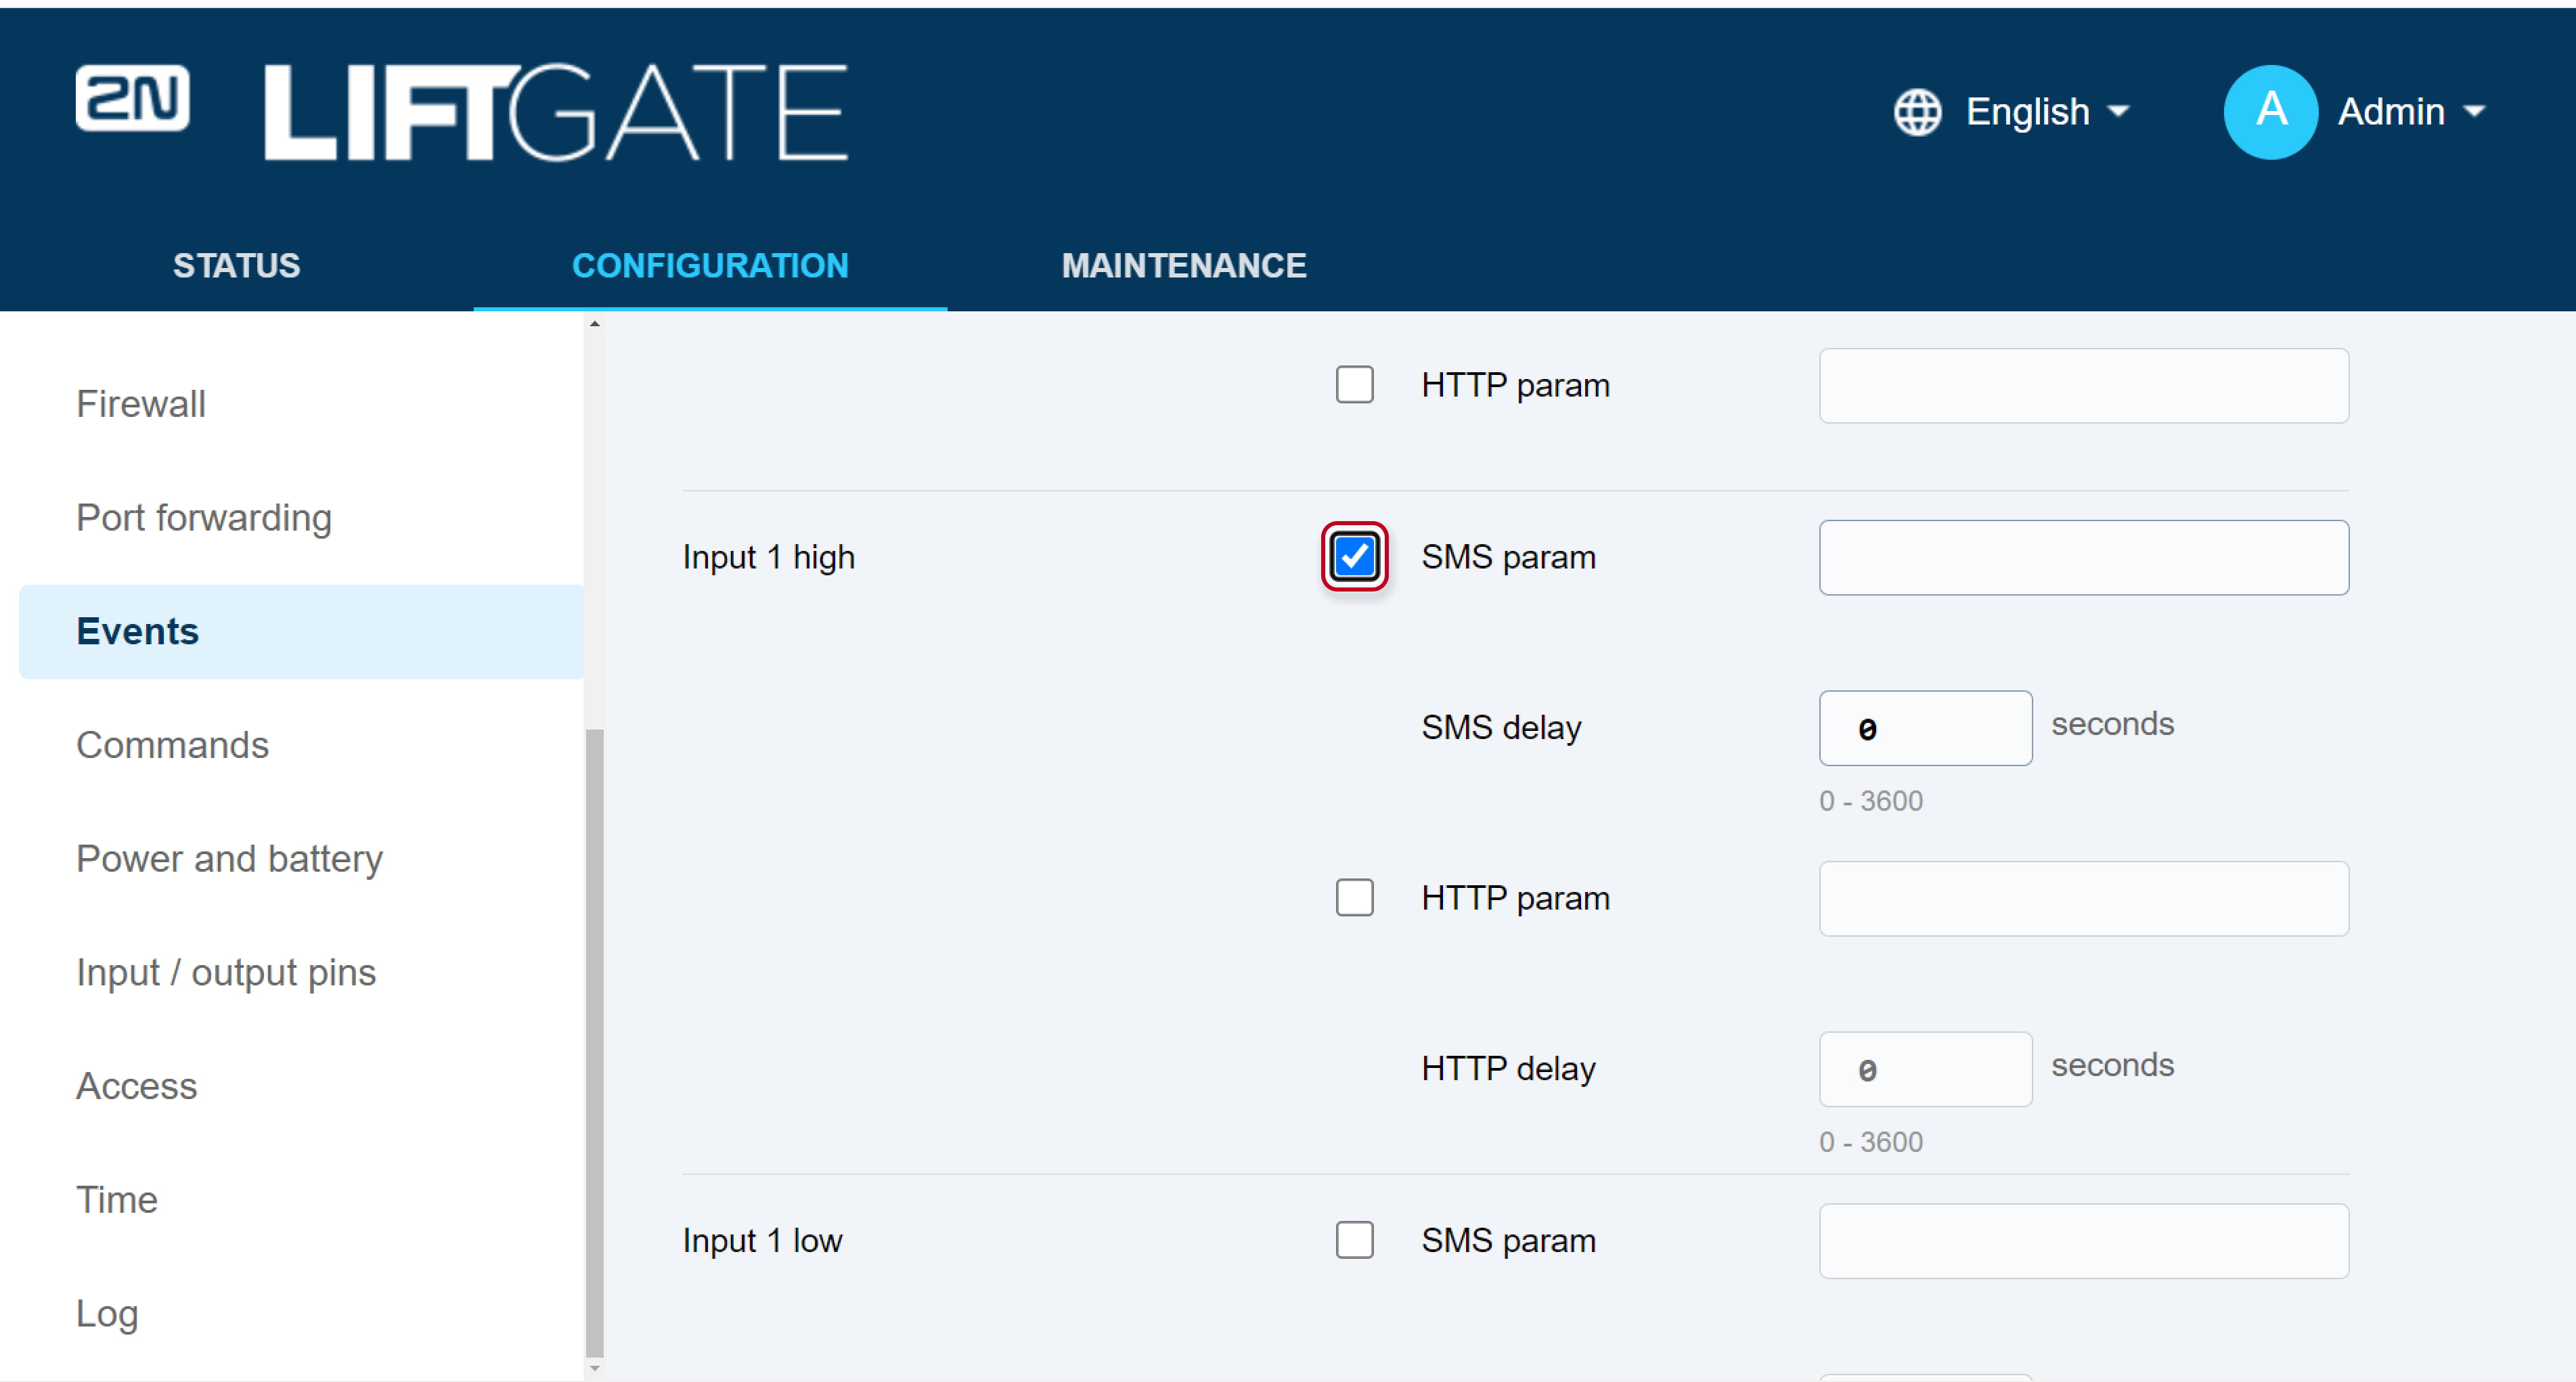2576x1382 pixels.
Task: Uncheck Input 1 high SMS param checkbox
Action: 1355,557
